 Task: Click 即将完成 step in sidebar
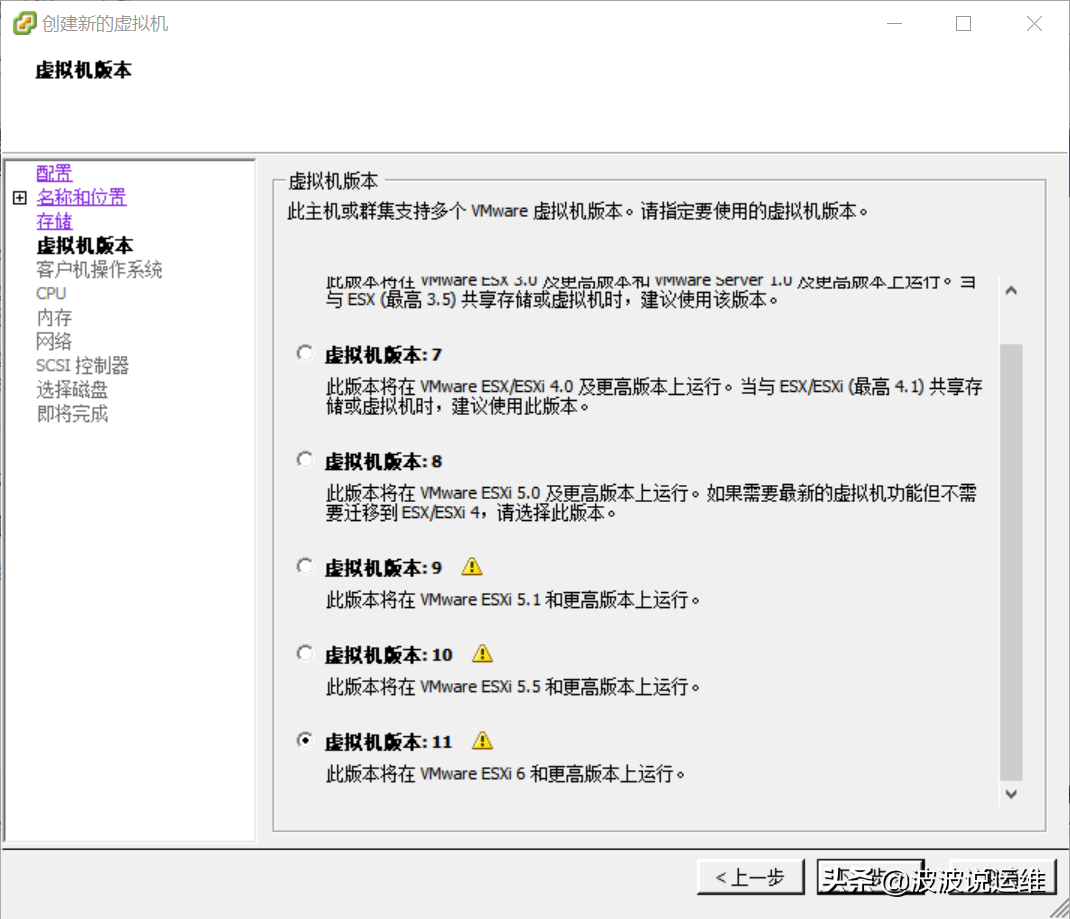72,413
